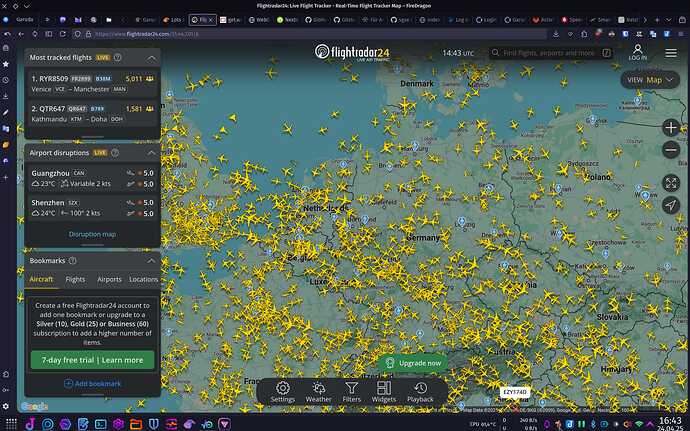Image resolution: width=690 pixels, height=431 pixels.
Task: Center map on my location arrow
Action: pos(671,205)
